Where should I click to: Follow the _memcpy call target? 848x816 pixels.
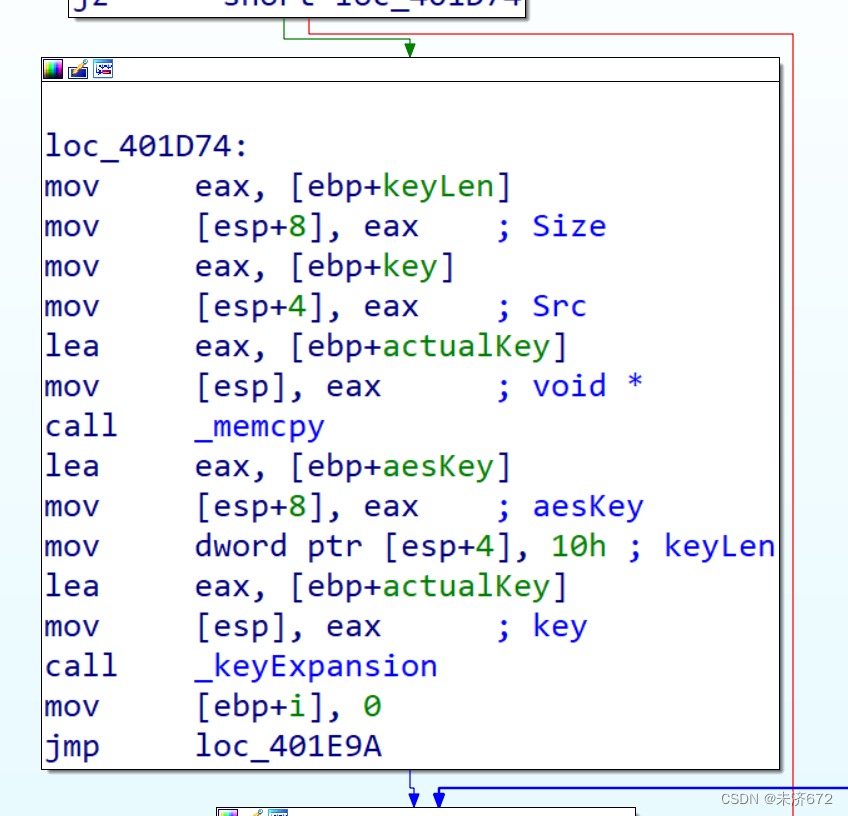[260, 427]
